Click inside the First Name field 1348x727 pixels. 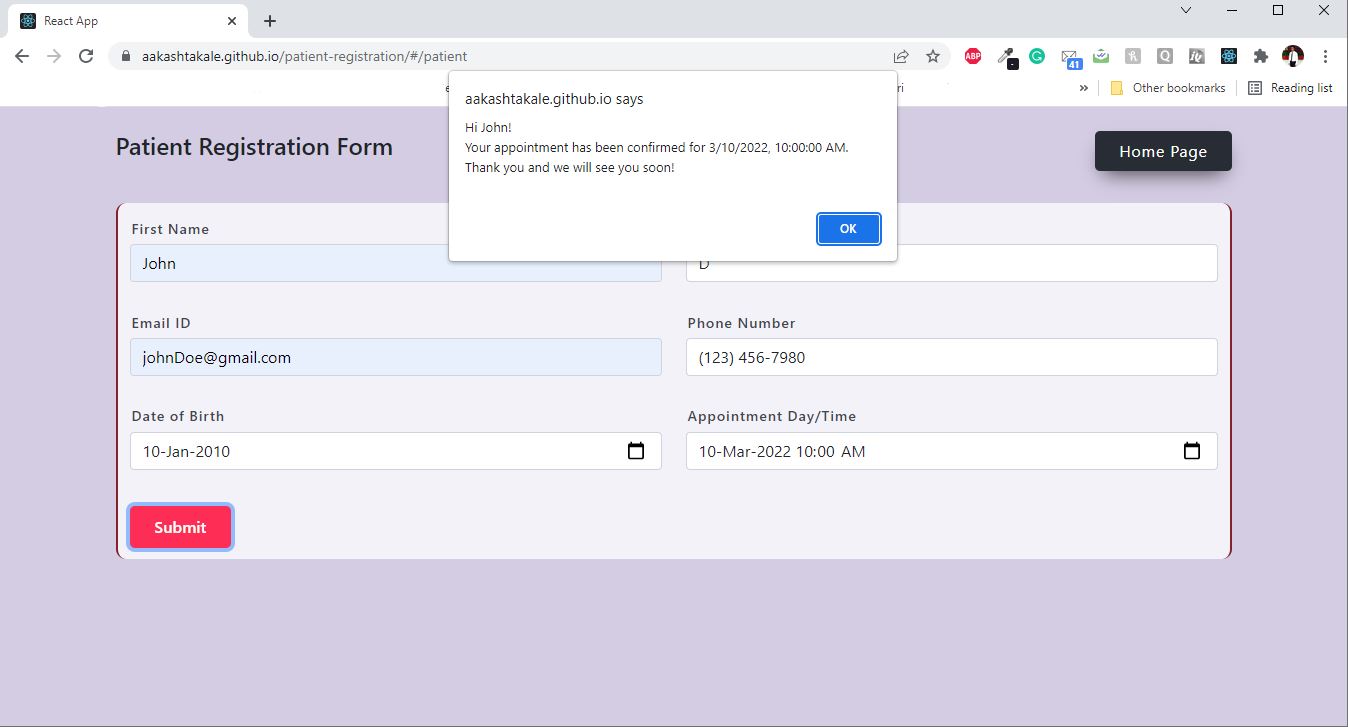[395, 263]
